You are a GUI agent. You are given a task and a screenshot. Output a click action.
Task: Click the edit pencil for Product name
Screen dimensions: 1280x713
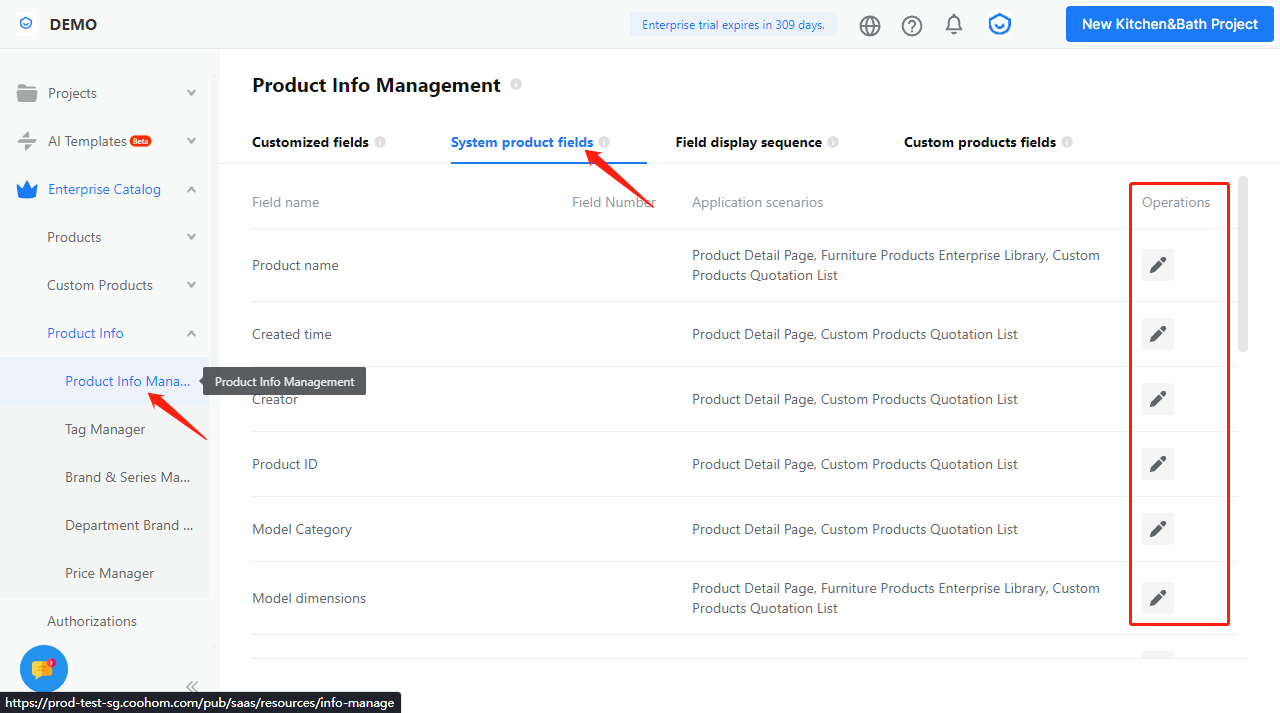[x=1157, y=265]
